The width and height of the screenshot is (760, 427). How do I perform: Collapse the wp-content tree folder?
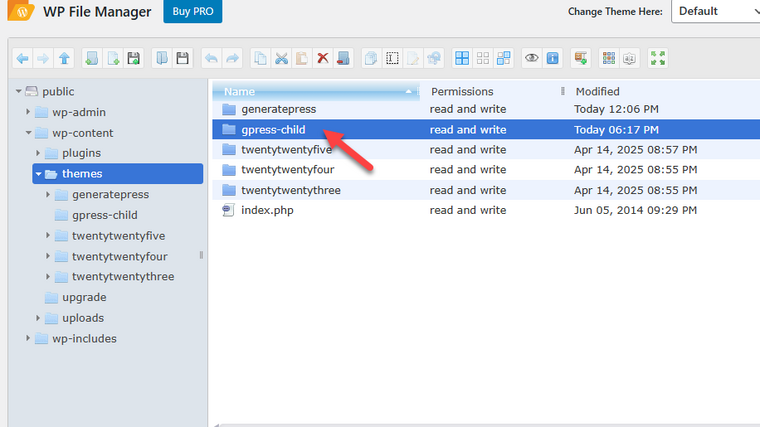click(28, 133)
